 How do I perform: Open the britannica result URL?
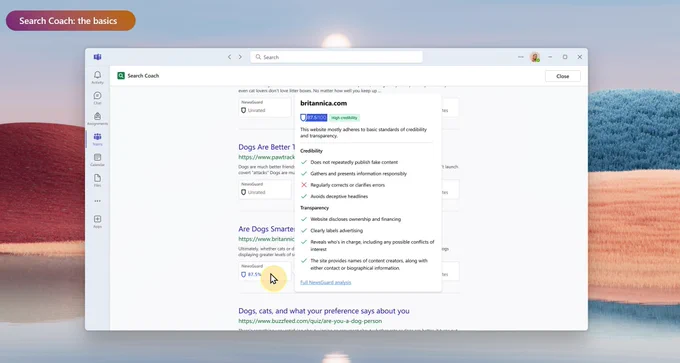[266, 239]
